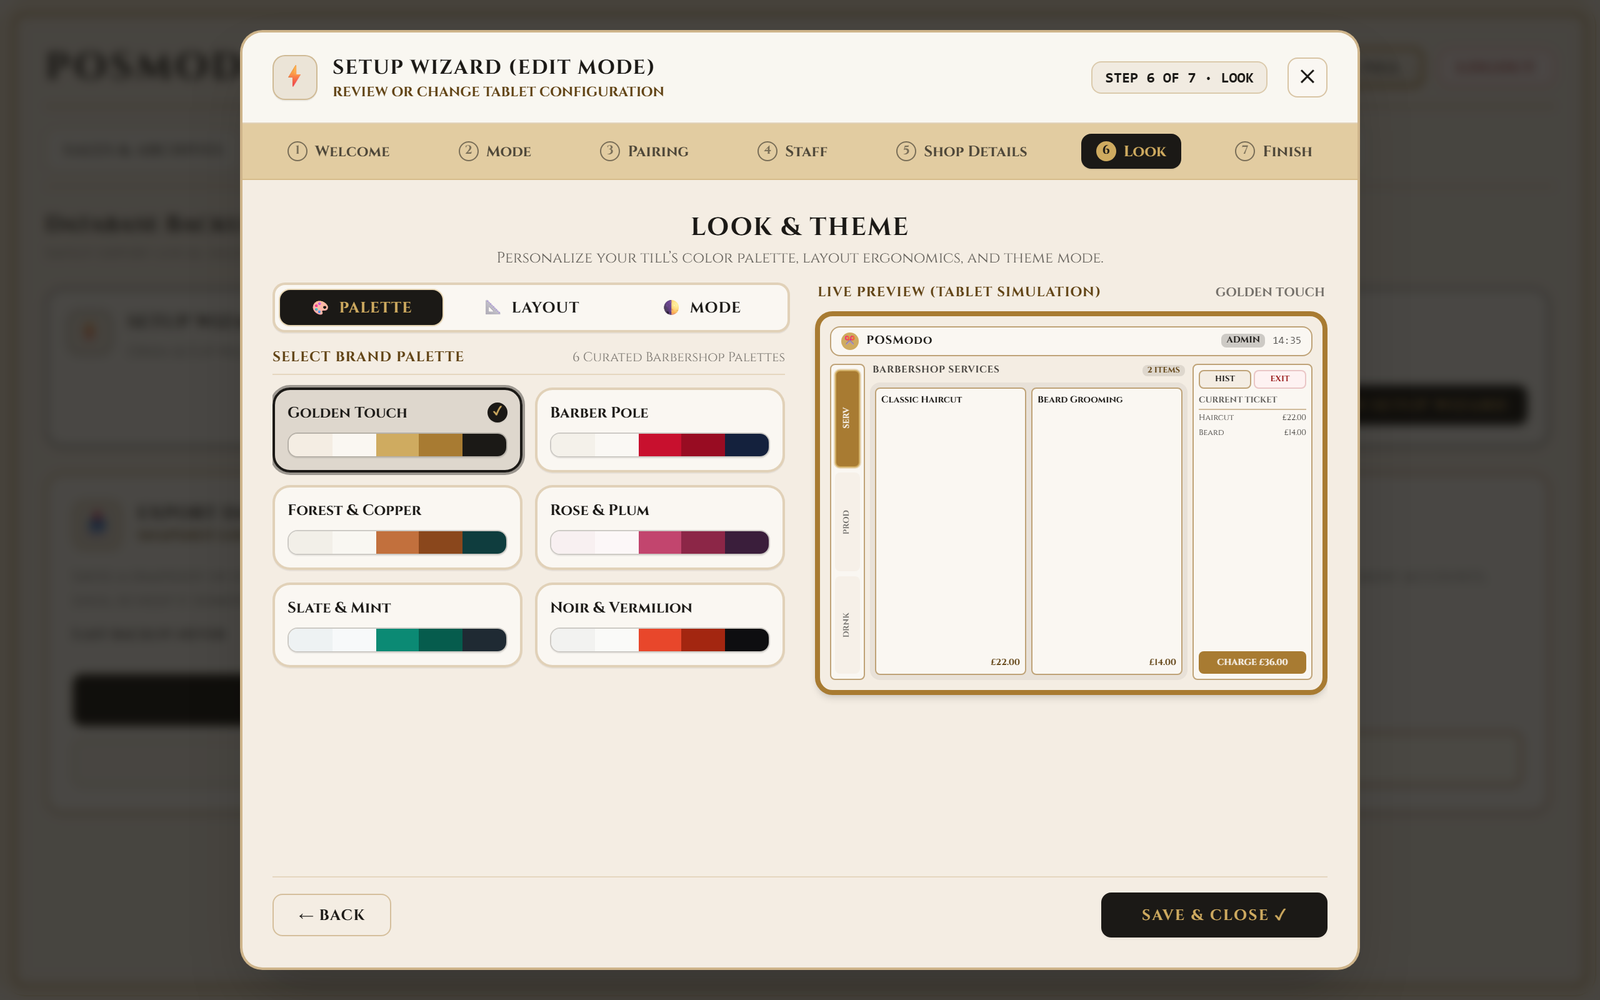Switch to the Layout sub-tab
Viewport: 1600px width, 1000px height.
point(532,308)
